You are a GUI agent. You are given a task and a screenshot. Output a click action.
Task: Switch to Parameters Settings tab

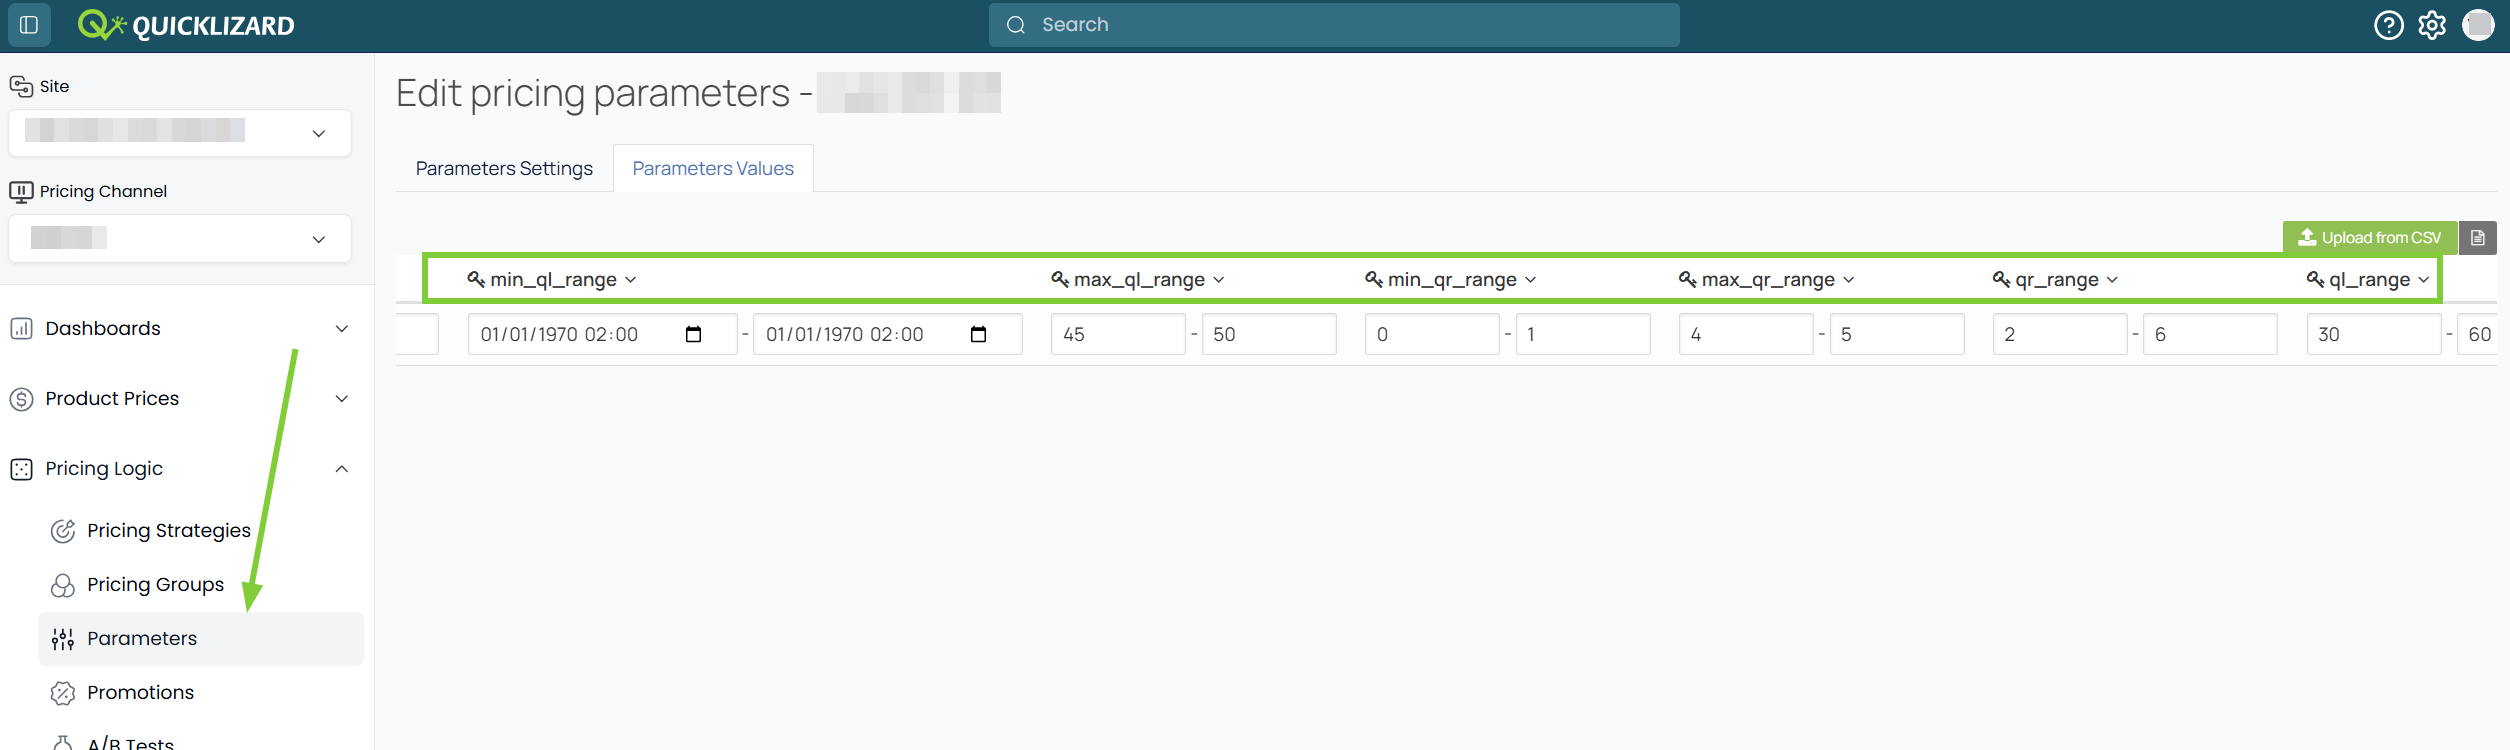tap(504, 168)
